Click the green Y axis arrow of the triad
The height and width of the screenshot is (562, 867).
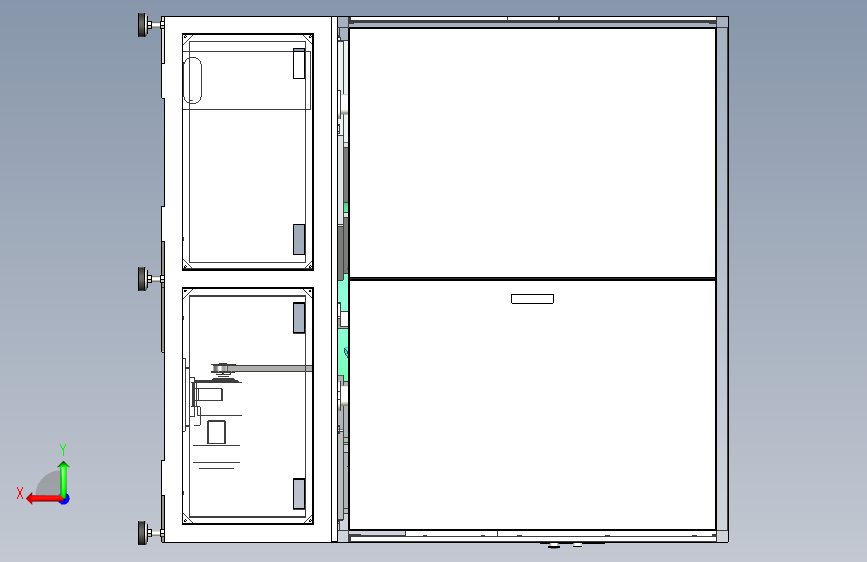64,478
